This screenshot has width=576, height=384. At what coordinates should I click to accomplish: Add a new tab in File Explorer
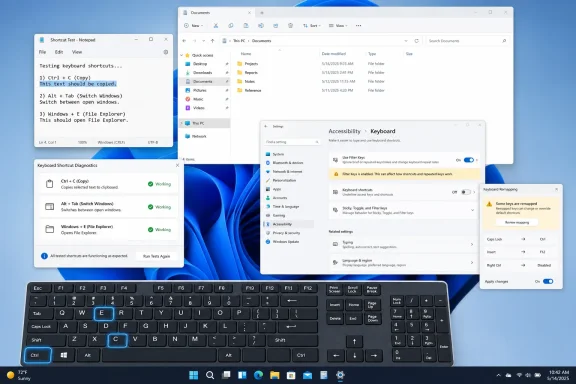[262, 13]
